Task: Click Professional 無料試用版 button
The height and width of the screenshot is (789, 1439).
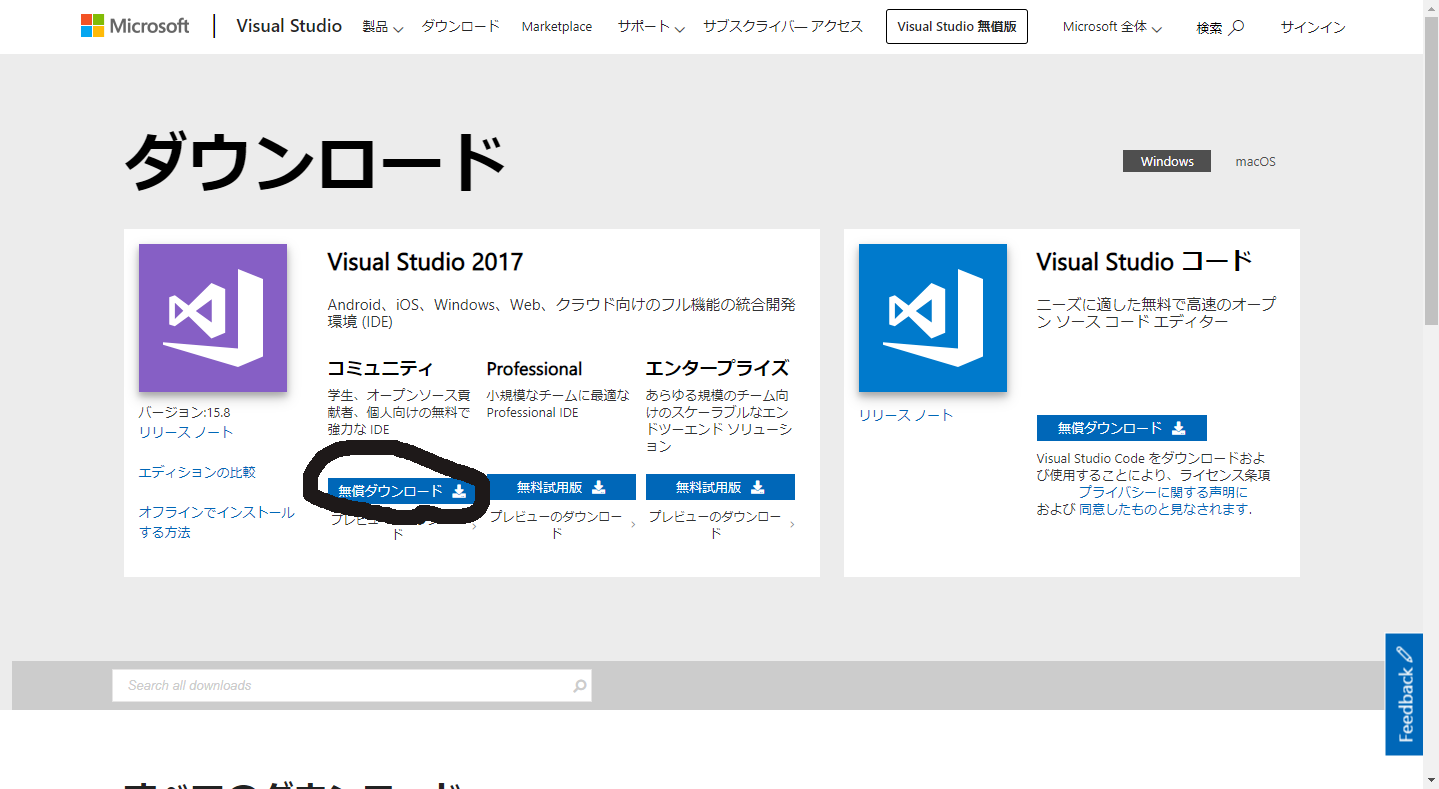Action: (x=561, y=487)
